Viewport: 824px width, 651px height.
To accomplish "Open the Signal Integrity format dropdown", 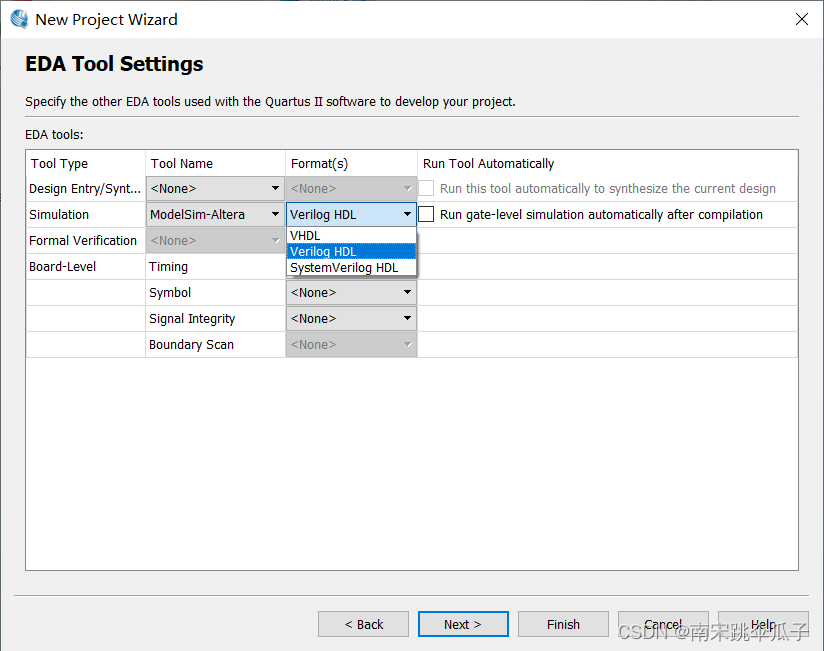I will (351, 318).
